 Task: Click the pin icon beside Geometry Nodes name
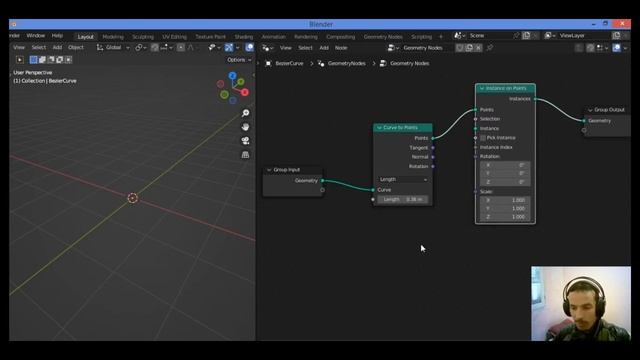click(x=490, y=48)
